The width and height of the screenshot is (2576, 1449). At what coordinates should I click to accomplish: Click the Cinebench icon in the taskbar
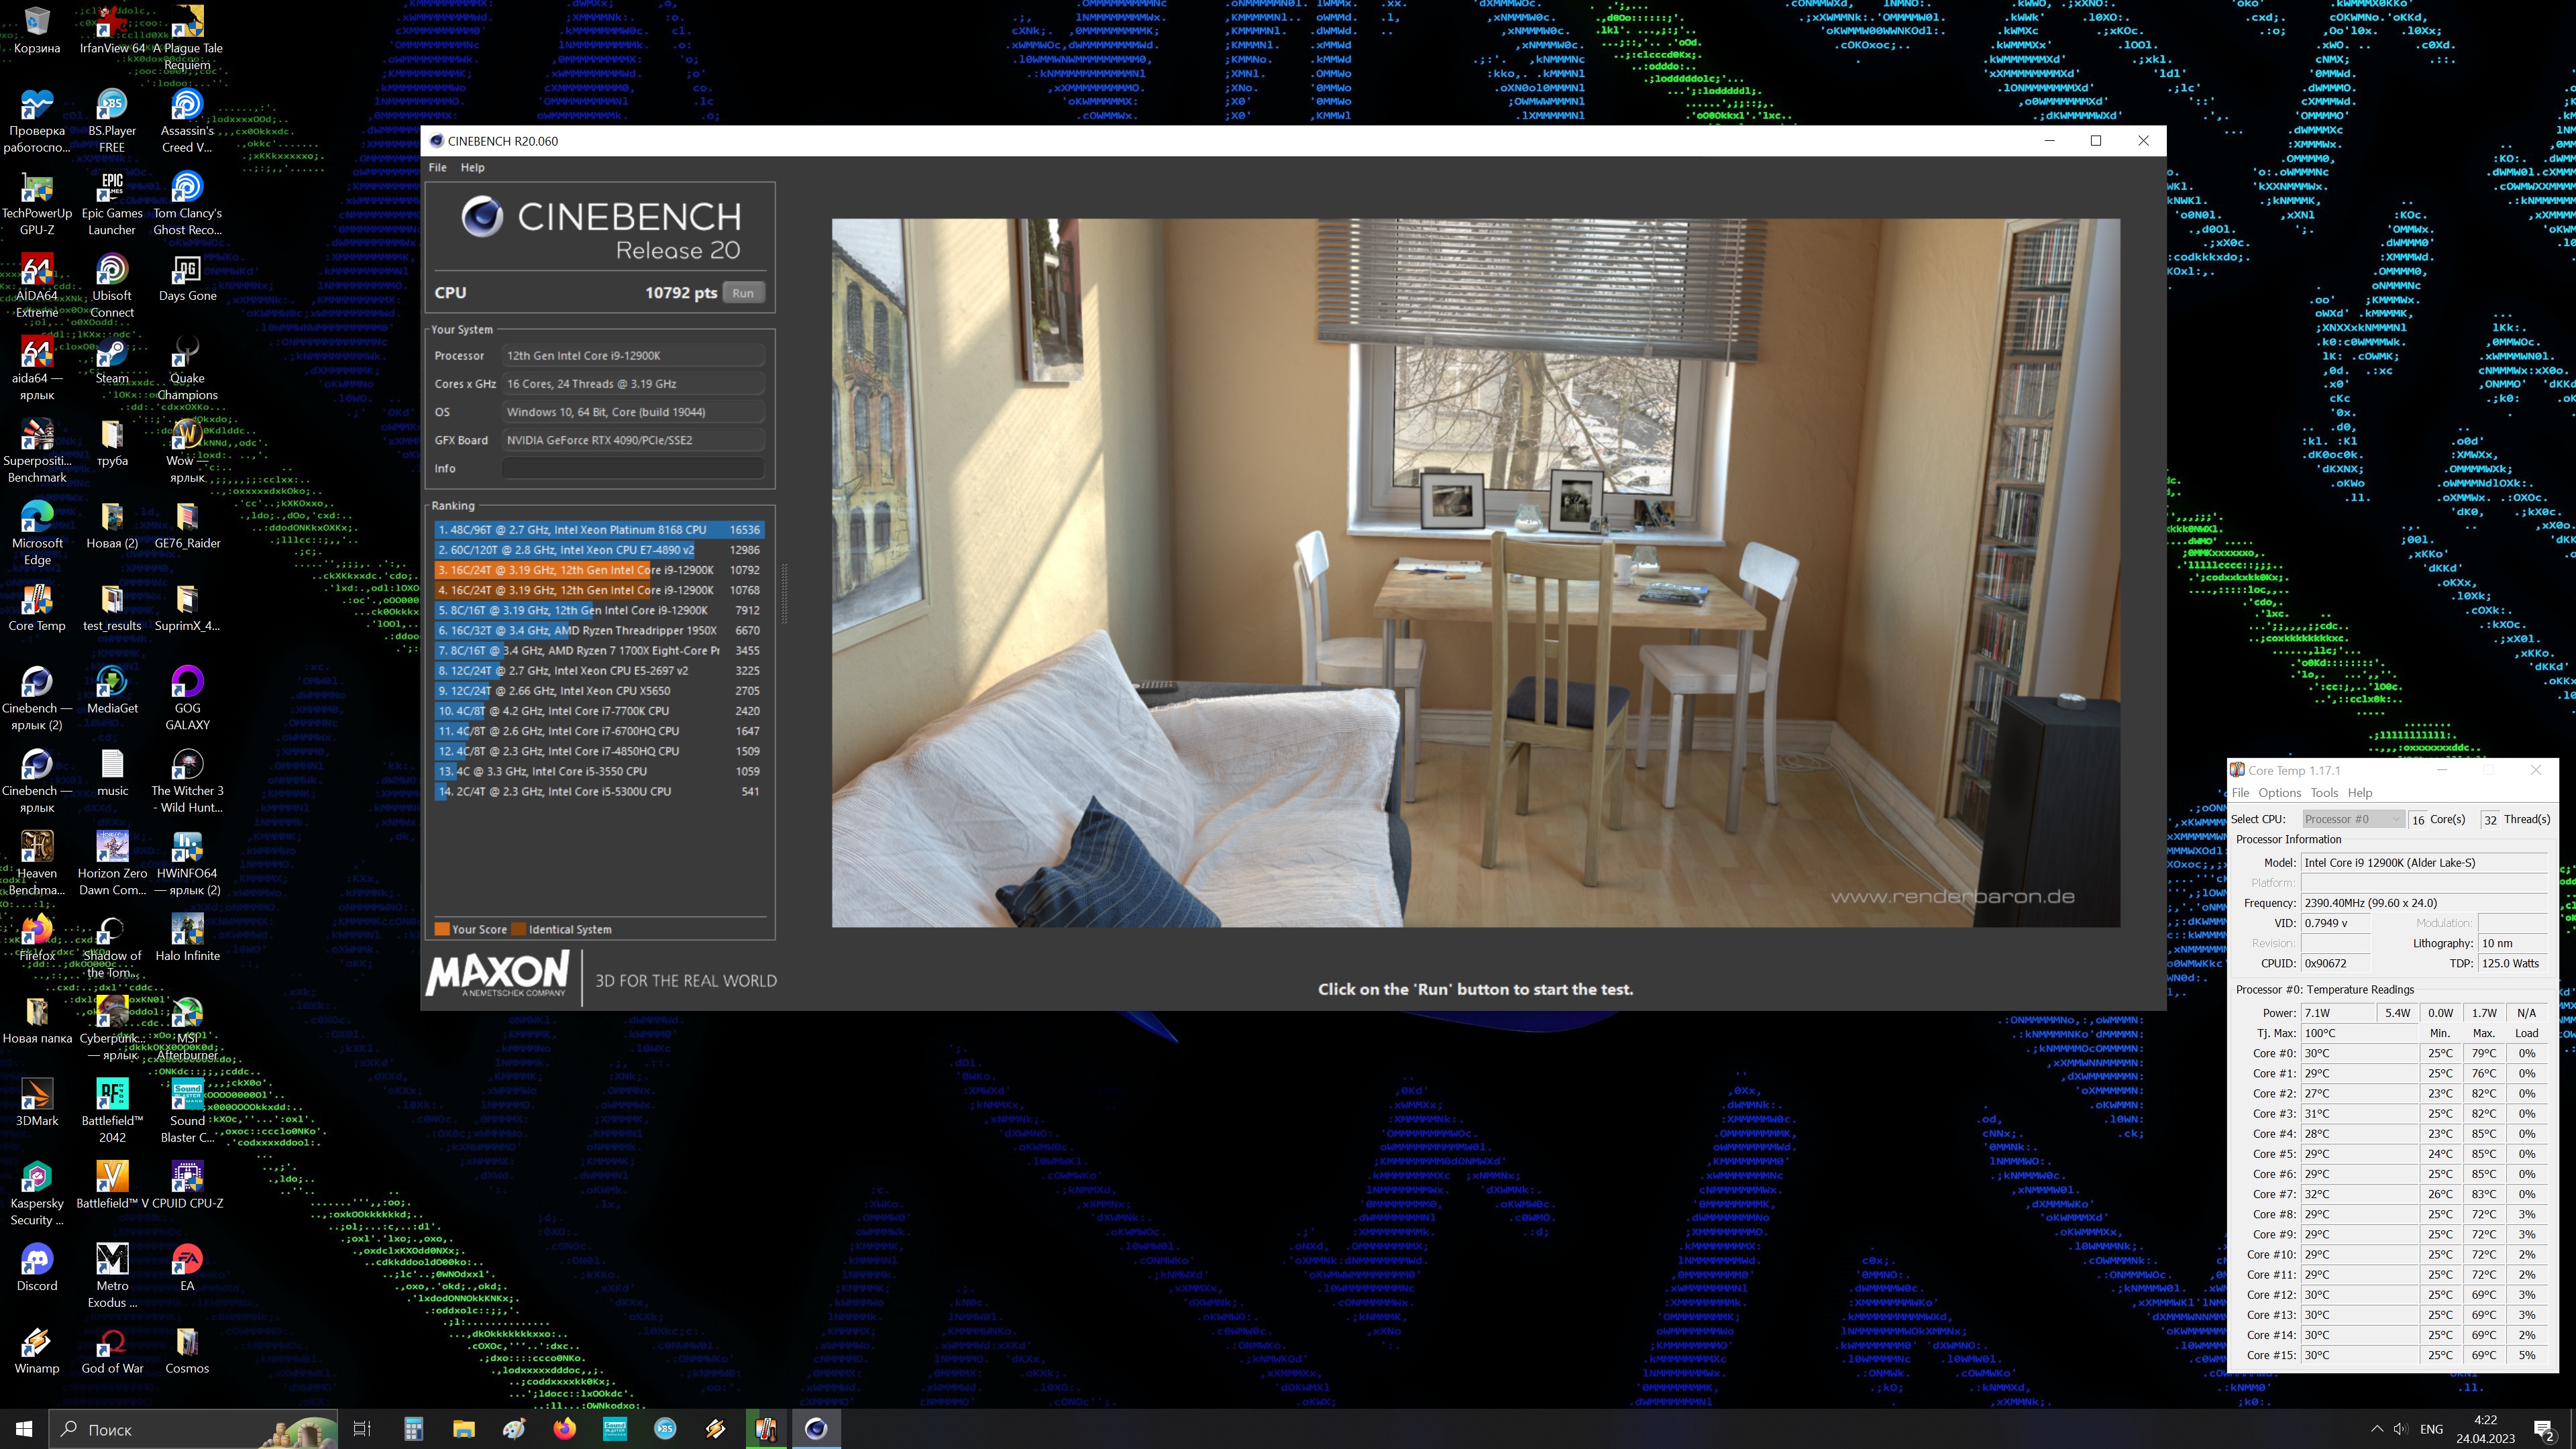[816, 1429]
